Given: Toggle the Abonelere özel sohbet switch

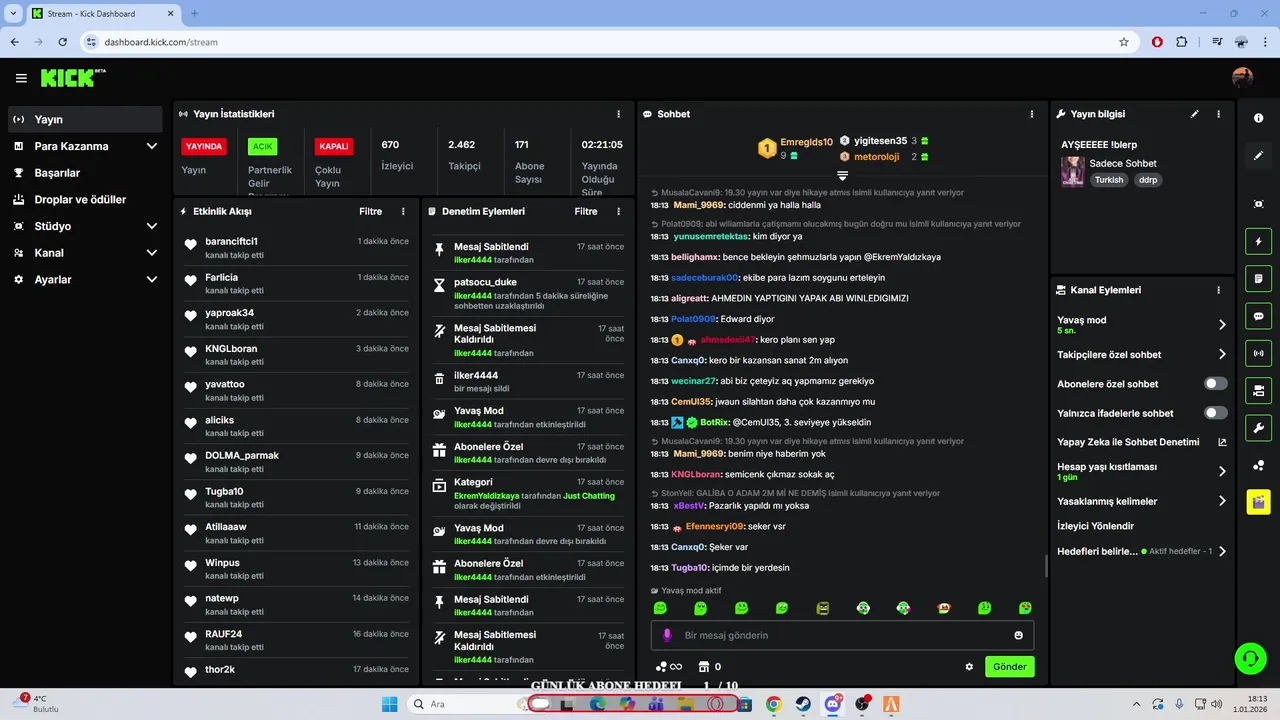Looking at the screenshot, I should pos(1215,384).
